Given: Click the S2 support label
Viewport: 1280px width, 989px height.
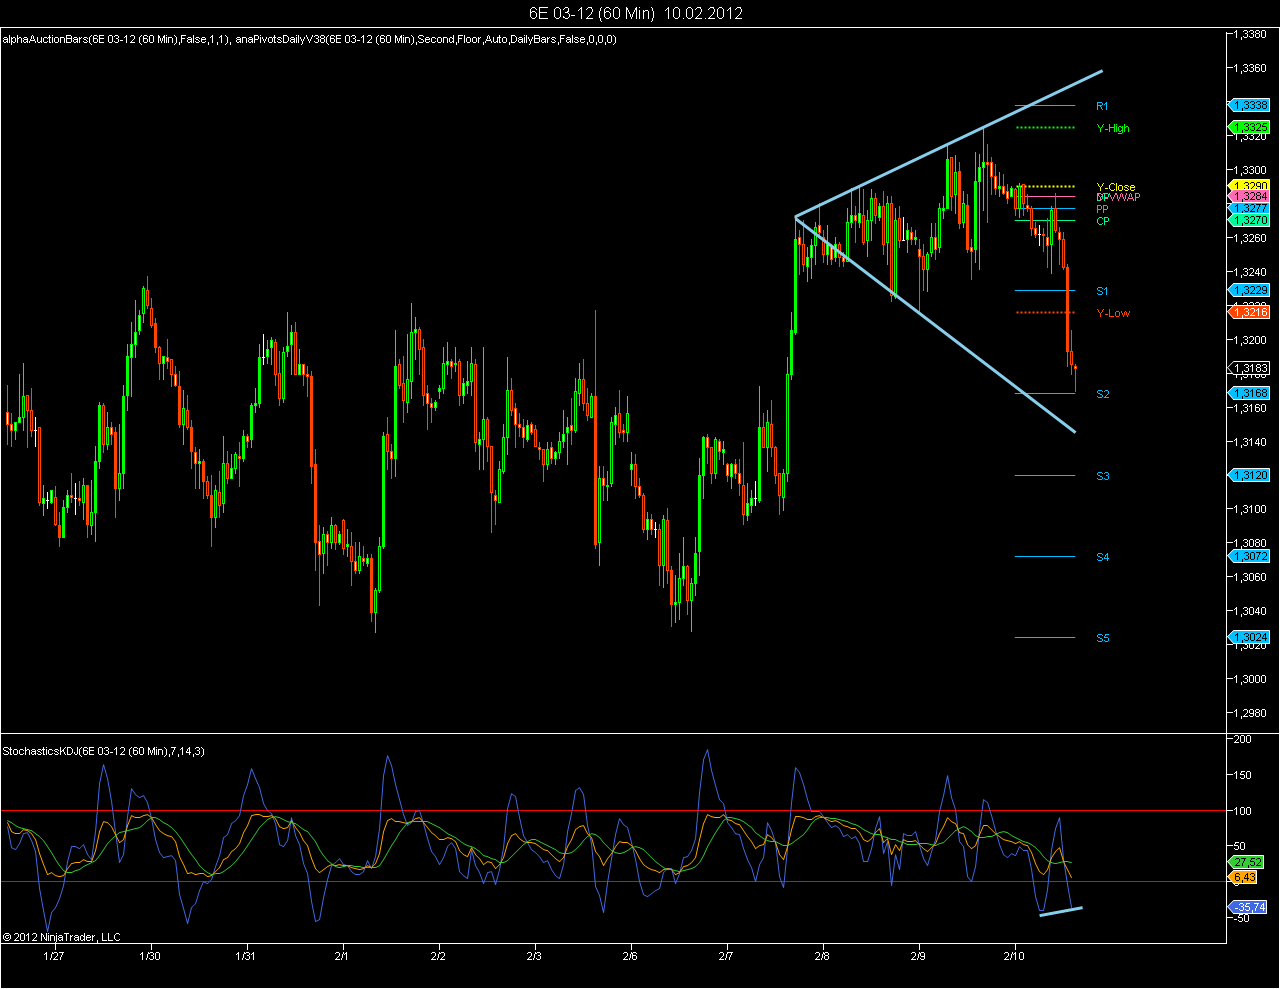Looking at the screenshot, I should pyautogui.click(x=1102, y=394).
